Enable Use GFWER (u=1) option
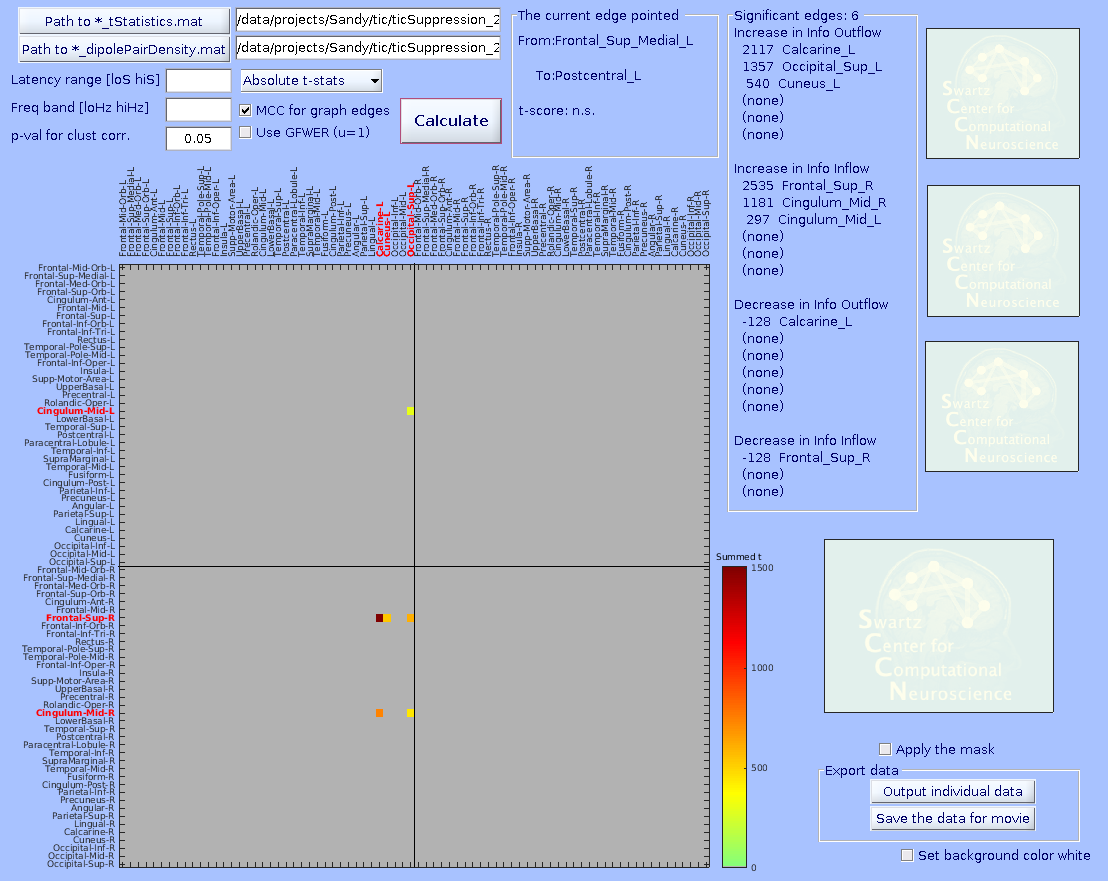This screenshot has height=881, width=1108. (x=246, y=132)
